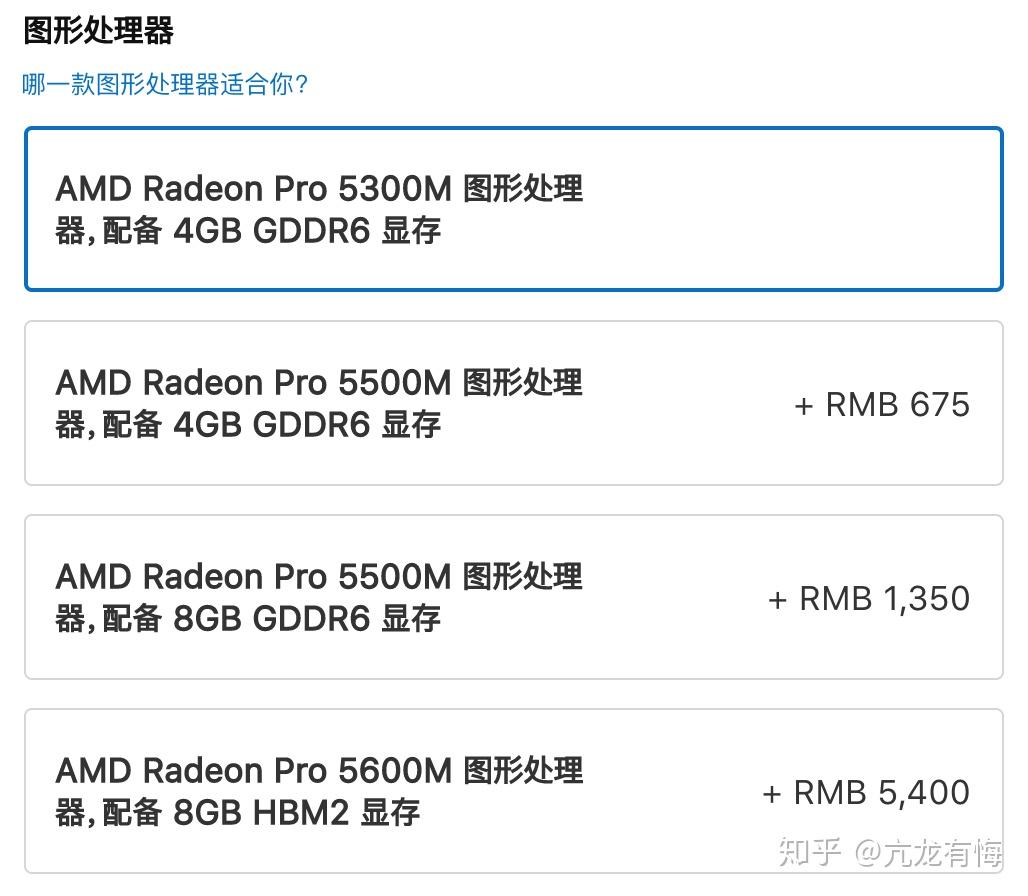Click "4GB GDDR6 显存" in the RMB 675 card
This screenshot has height=896, width=1028.
point(307,425)
